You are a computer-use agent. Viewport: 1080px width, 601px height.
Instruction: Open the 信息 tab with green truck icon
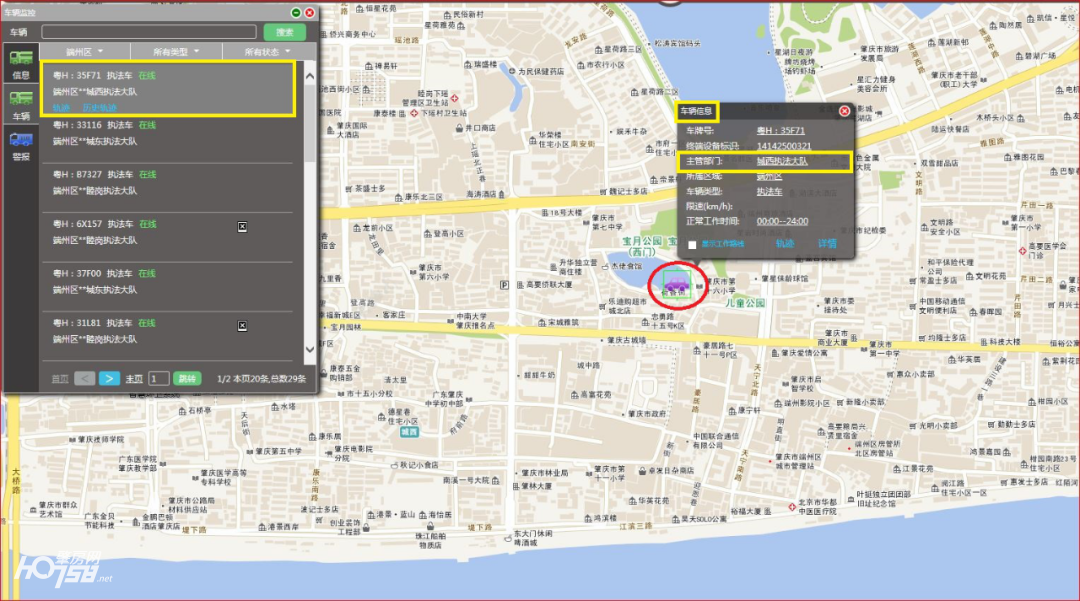[21, 64]
